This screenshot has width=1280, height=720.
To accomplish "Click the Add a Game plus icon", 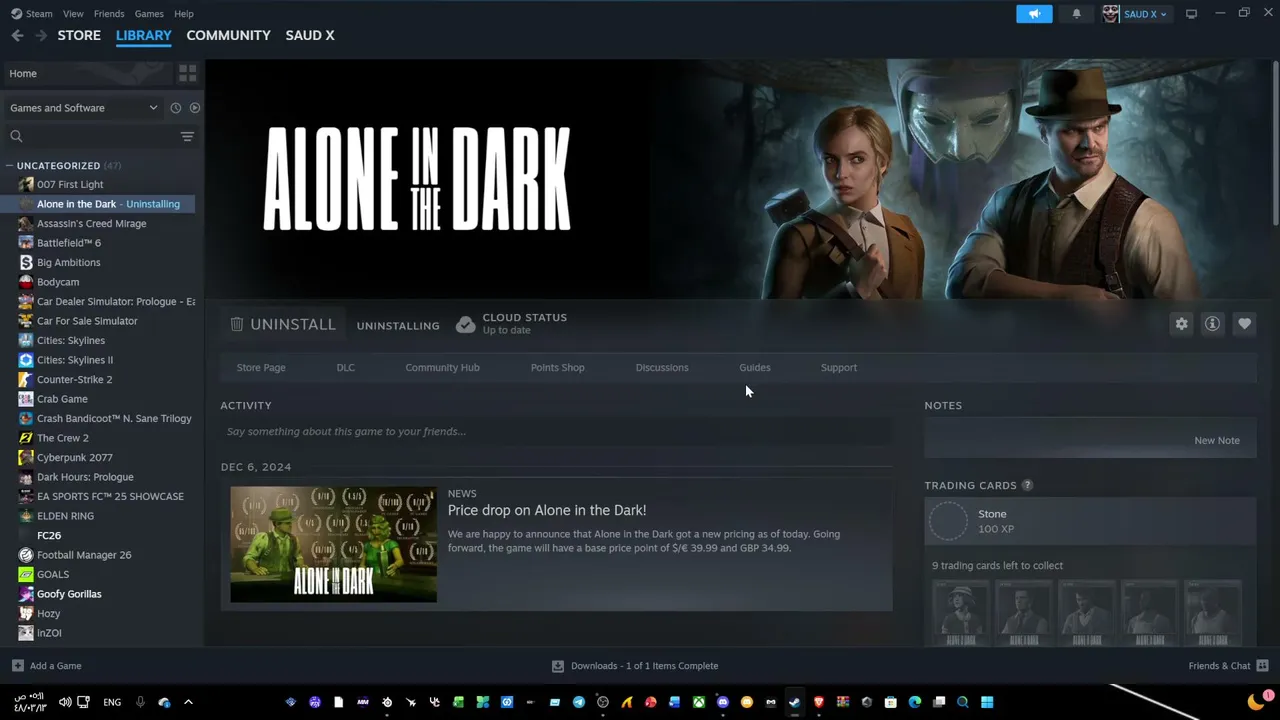I will pyautogui.click(x=17, y=666).
